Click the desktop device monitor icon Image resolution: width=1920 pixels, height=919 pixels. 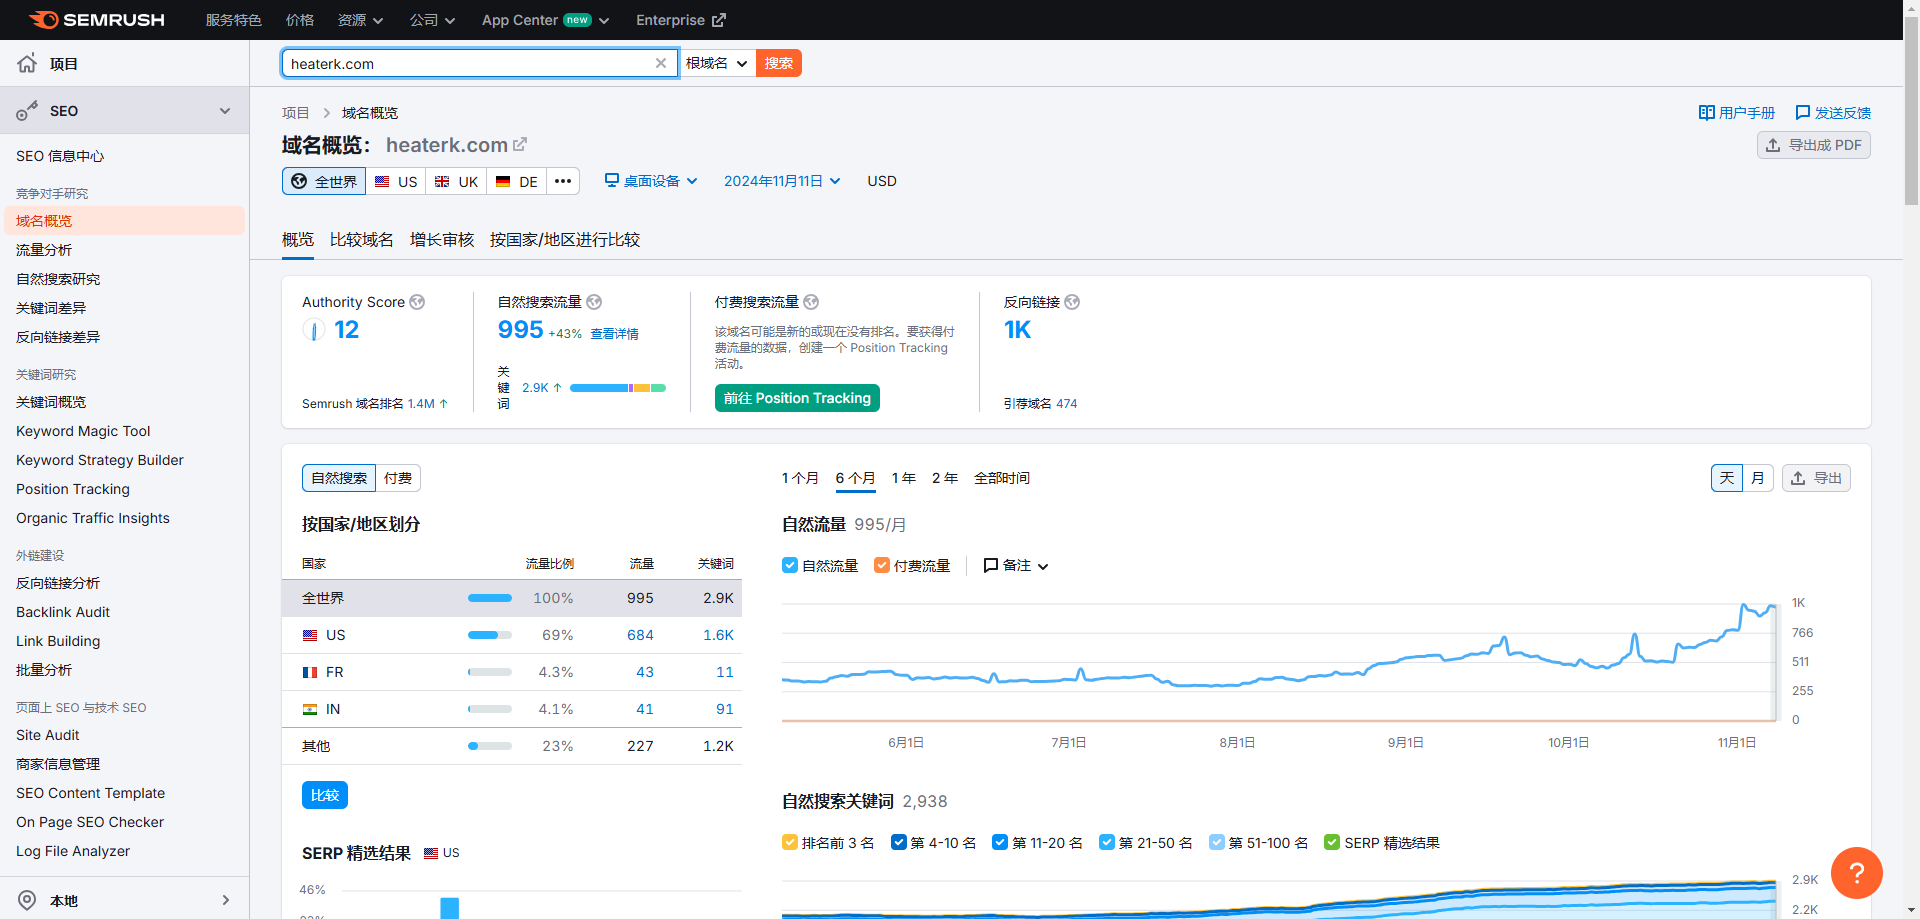click(x=612, y=180)
